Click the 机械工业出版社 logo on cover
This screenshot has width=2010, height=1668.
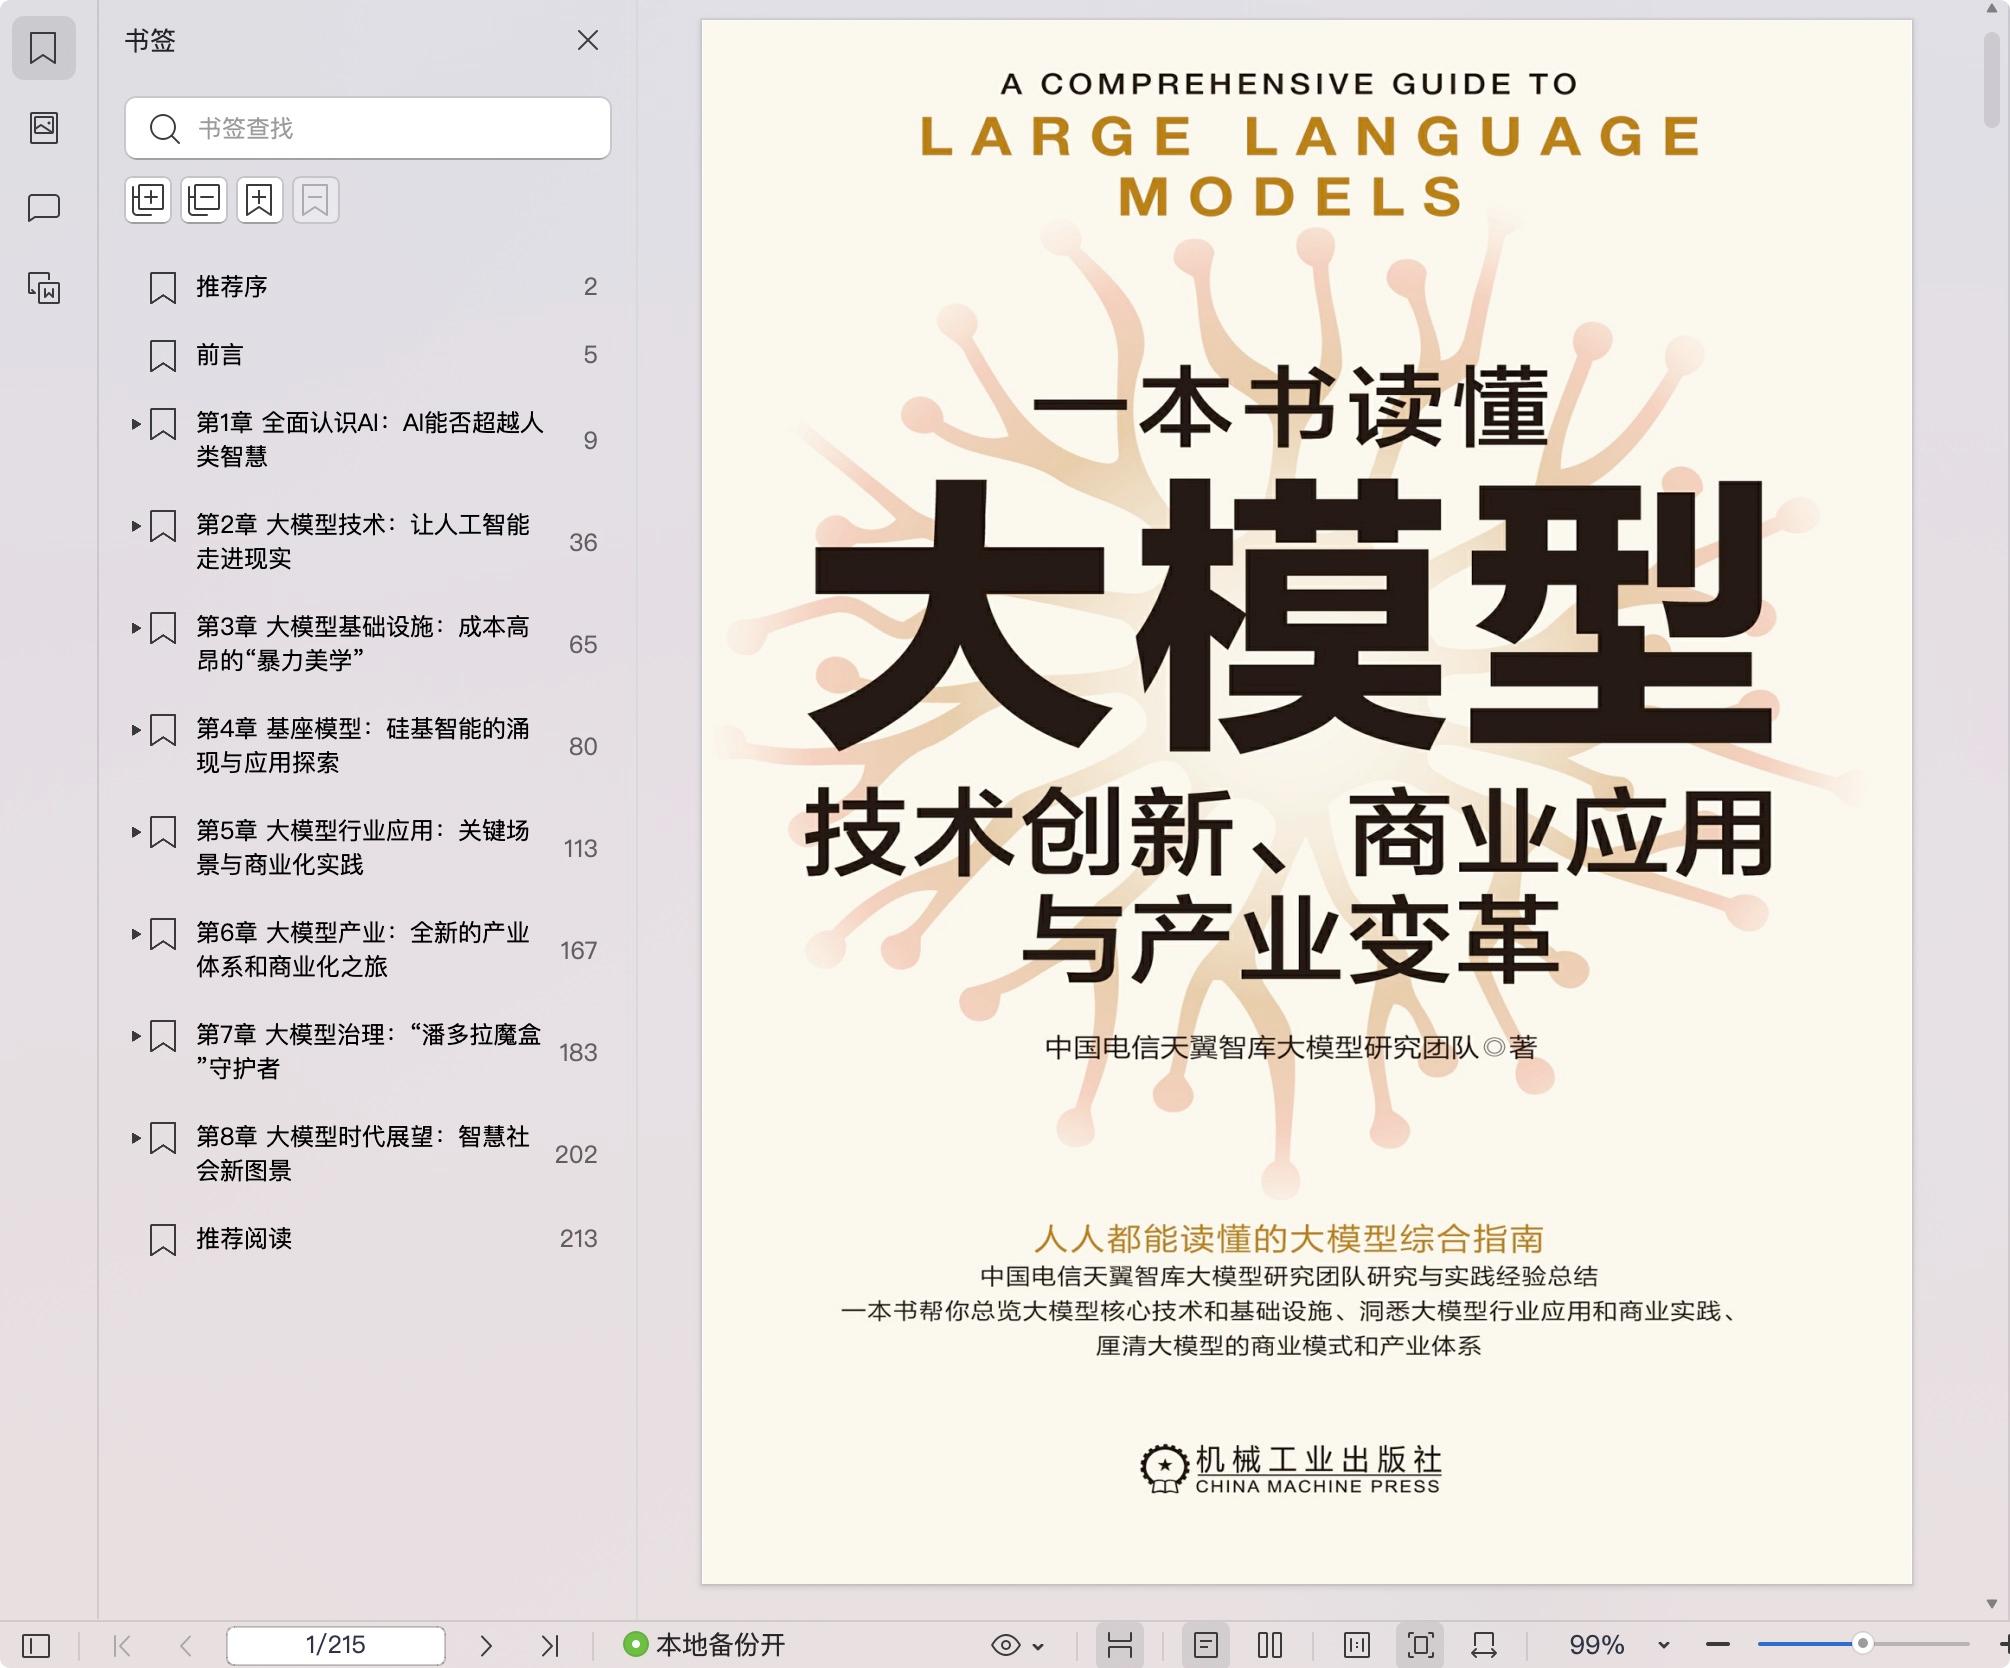(1290, 1468)
